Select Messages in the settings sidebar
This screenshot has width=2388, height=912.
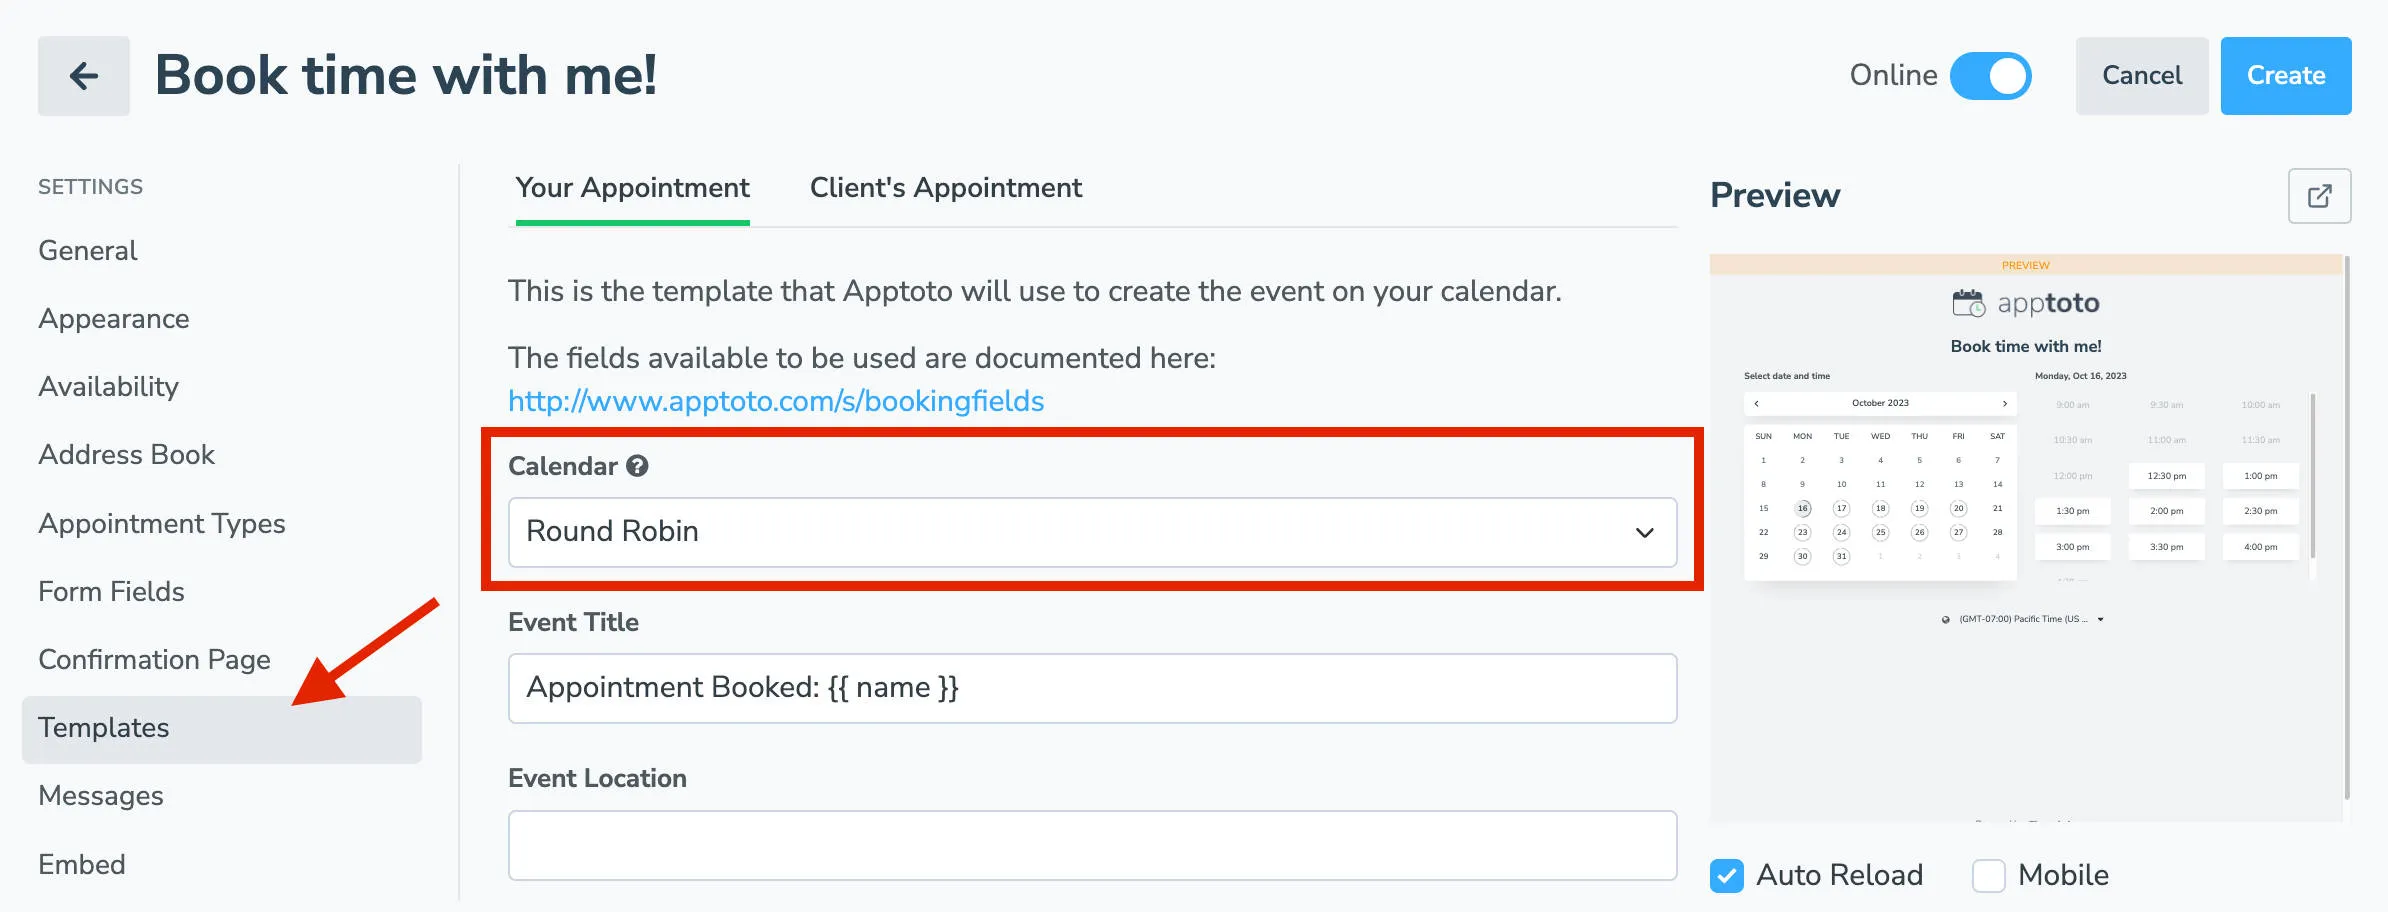(101, 796)
